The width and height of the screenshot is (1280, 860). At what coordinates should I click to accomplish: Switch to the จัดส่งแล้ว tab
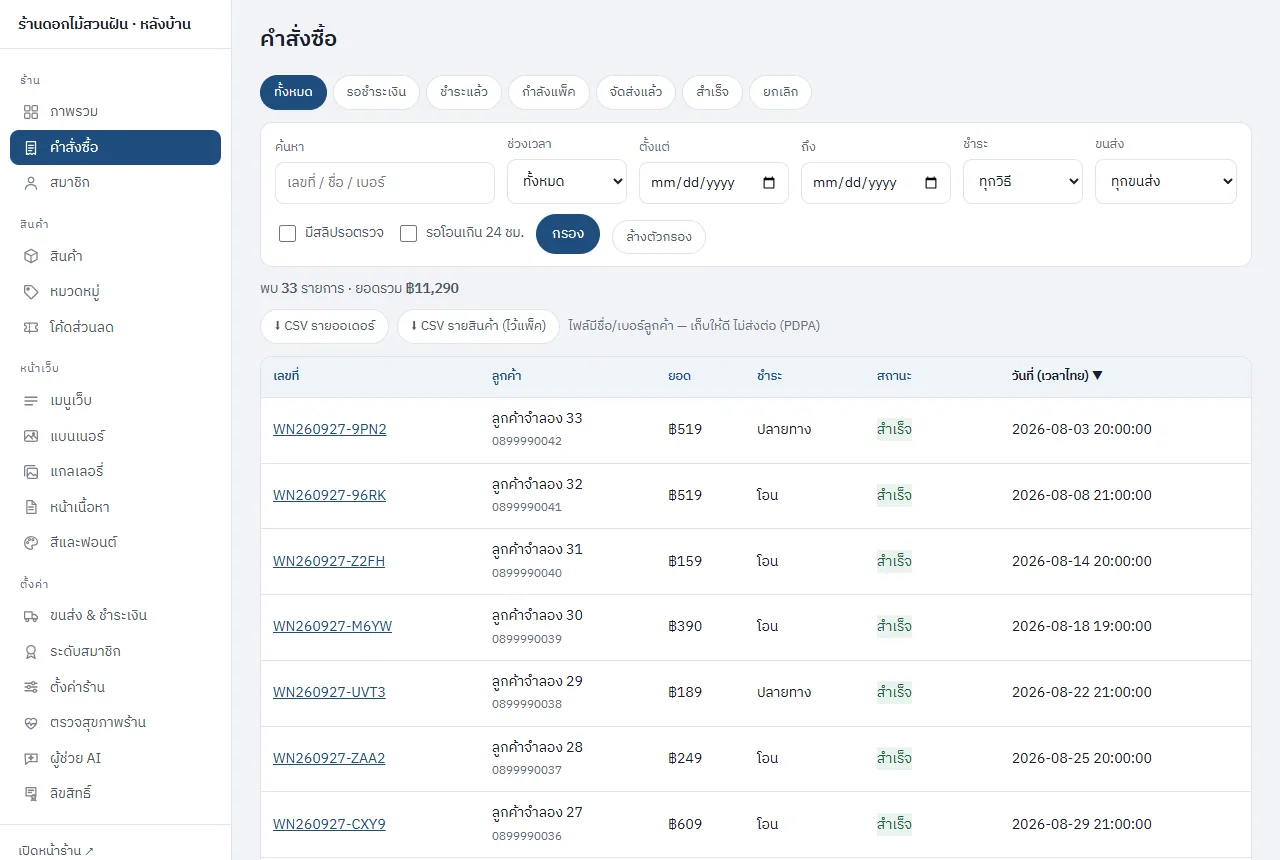[x=636, y=92]
